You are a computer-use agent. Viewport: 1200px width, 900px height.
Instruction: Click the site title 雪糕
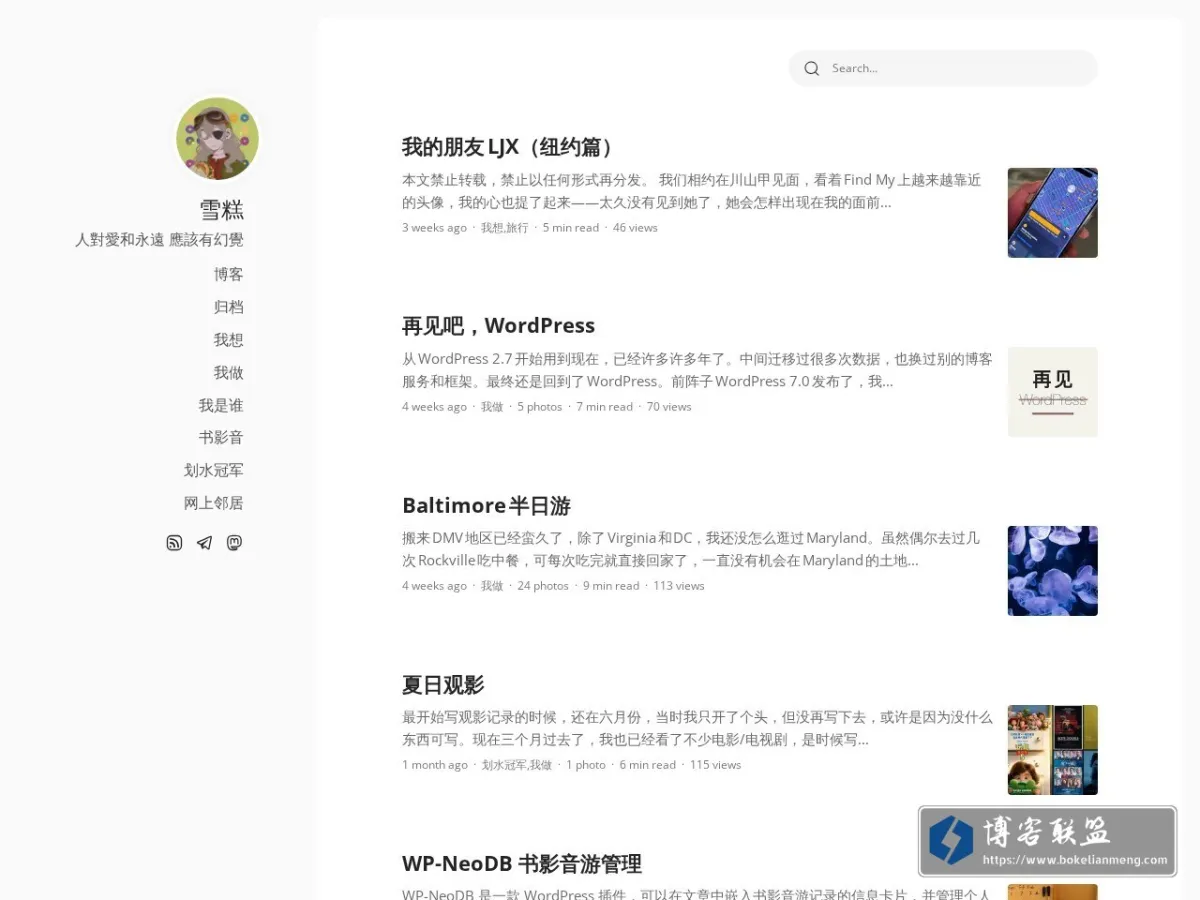[x=222, y=210]
